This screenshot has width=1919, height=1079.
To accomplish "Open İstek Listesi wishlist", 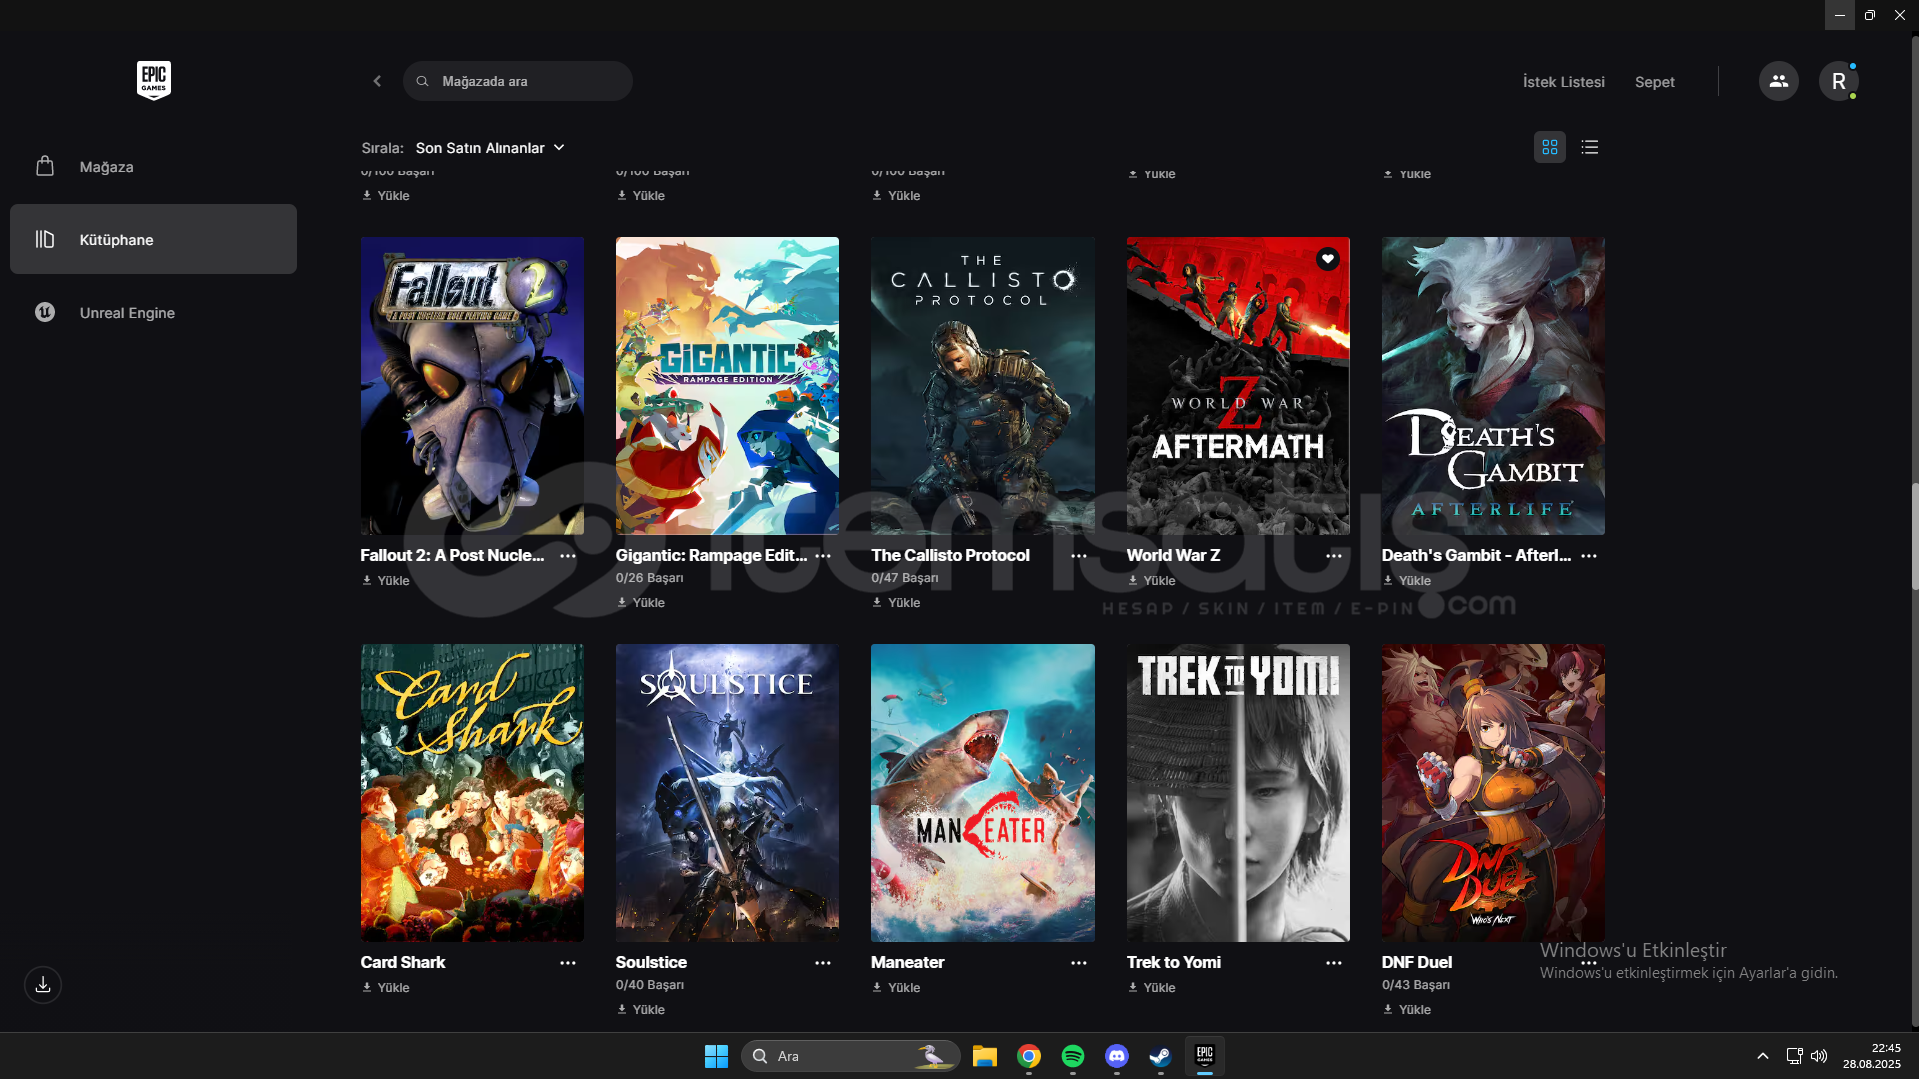I will (x=1563, y=82).
